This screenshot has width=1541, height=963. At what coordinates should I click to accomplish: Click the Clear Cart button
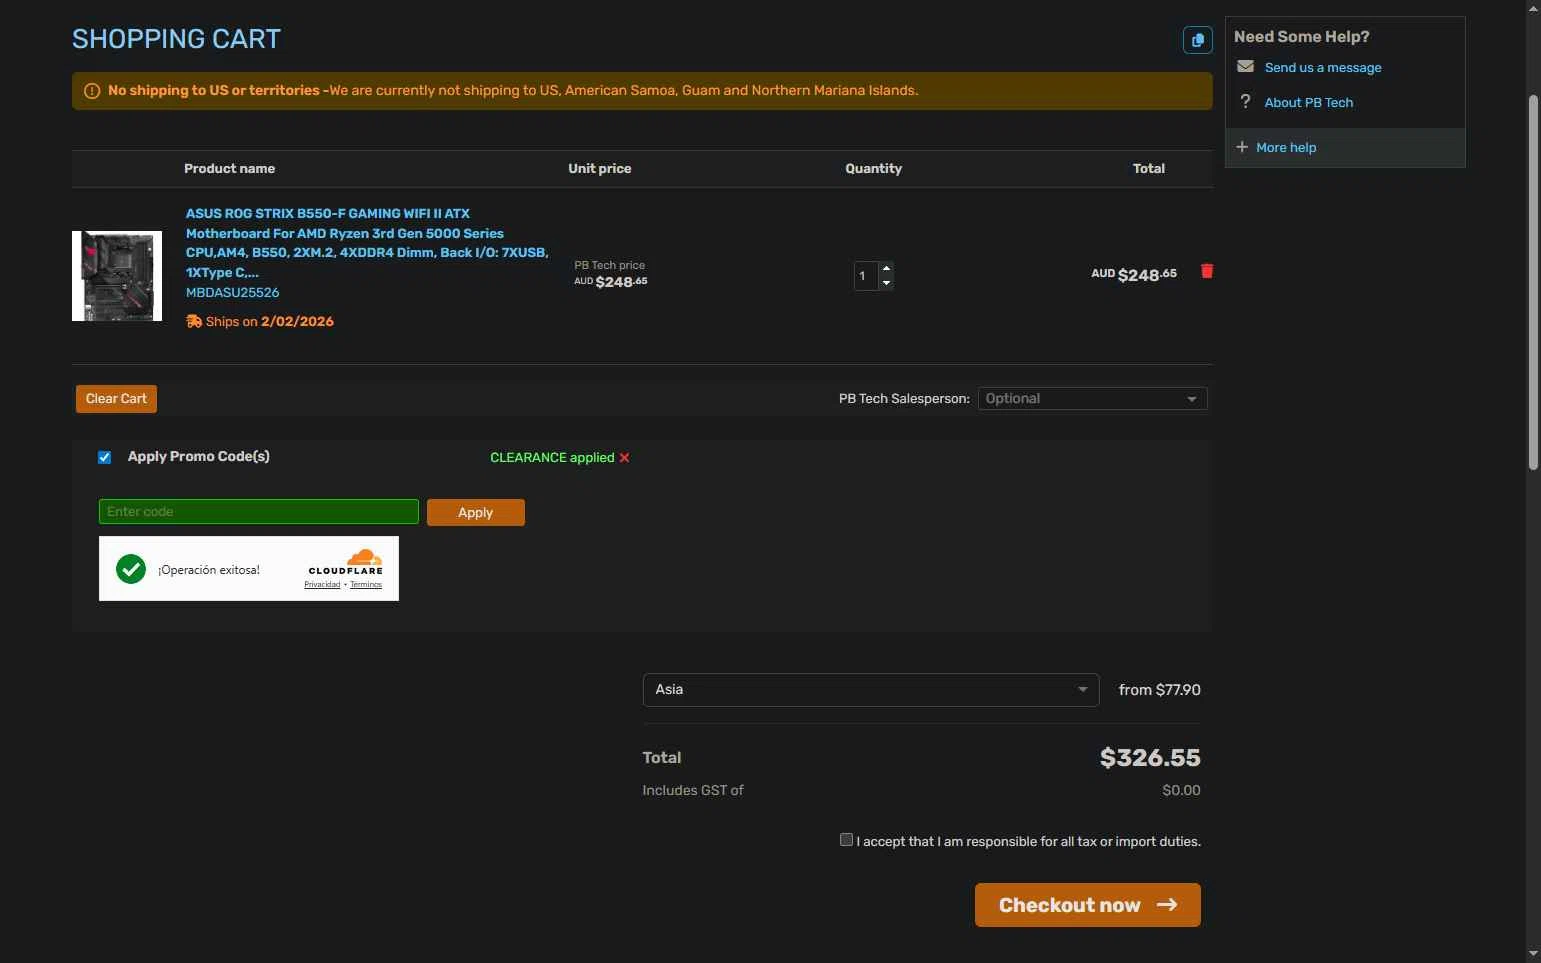116,399
